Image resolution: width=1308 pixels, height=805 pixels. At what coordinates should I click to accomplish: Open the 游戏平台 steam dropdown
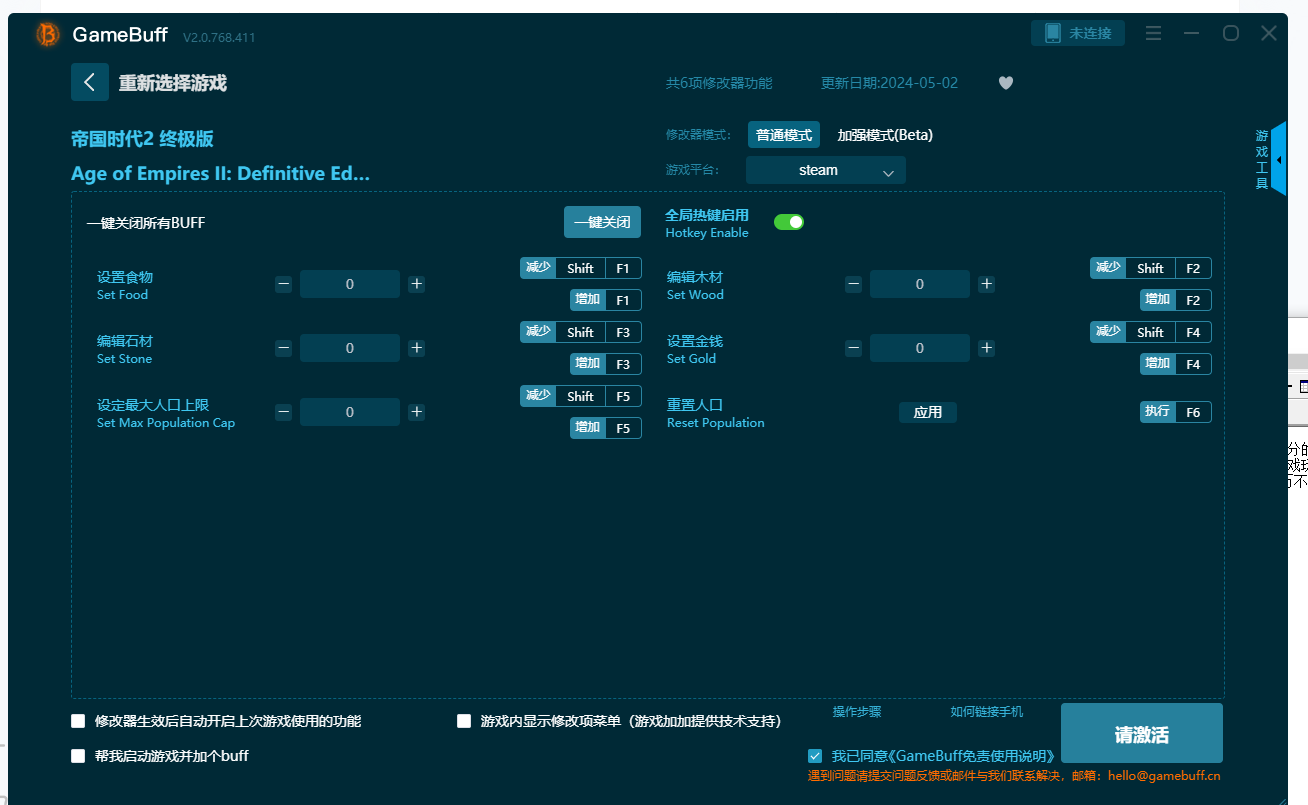(x=826, y=170)
